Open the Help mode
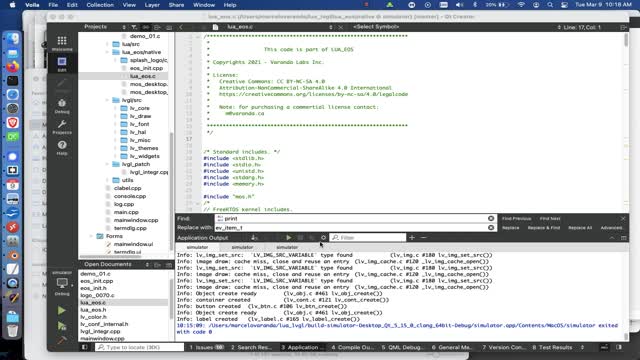The image size is (640, 360). pos(62,147)
